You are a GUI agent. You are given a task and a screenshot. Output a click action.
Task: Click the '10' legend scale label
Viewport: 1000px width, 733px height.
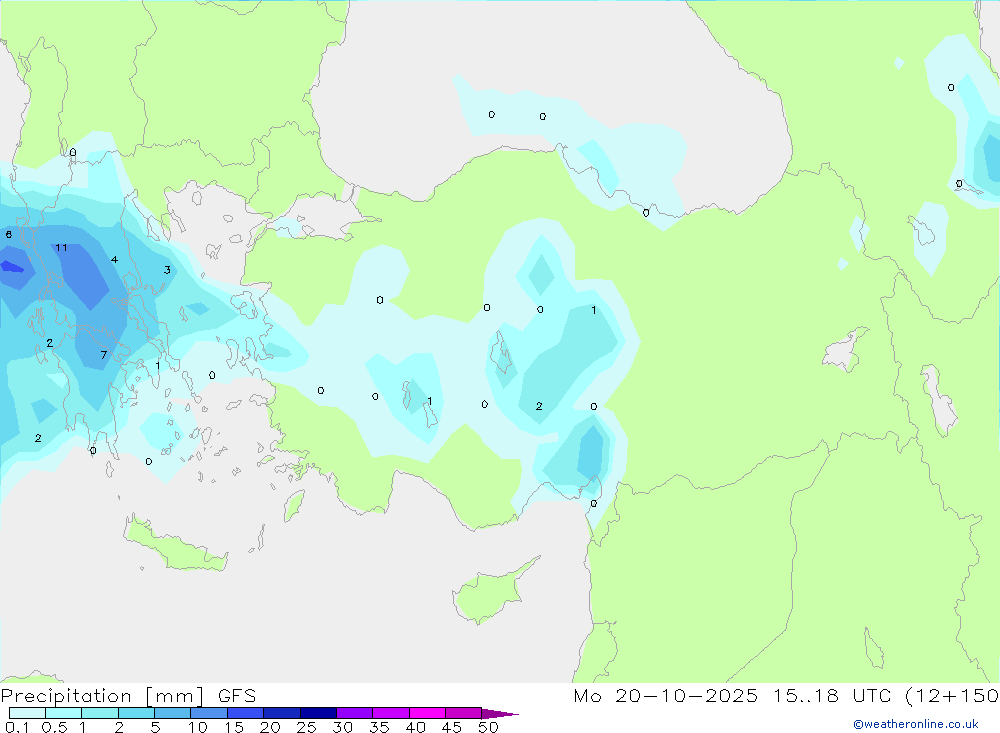click(198, 727)
